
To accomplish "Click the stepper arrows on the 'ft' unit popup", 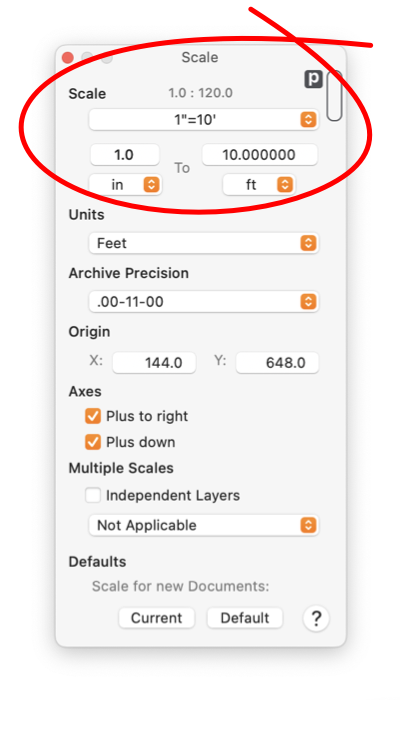I will pos(284,185).
